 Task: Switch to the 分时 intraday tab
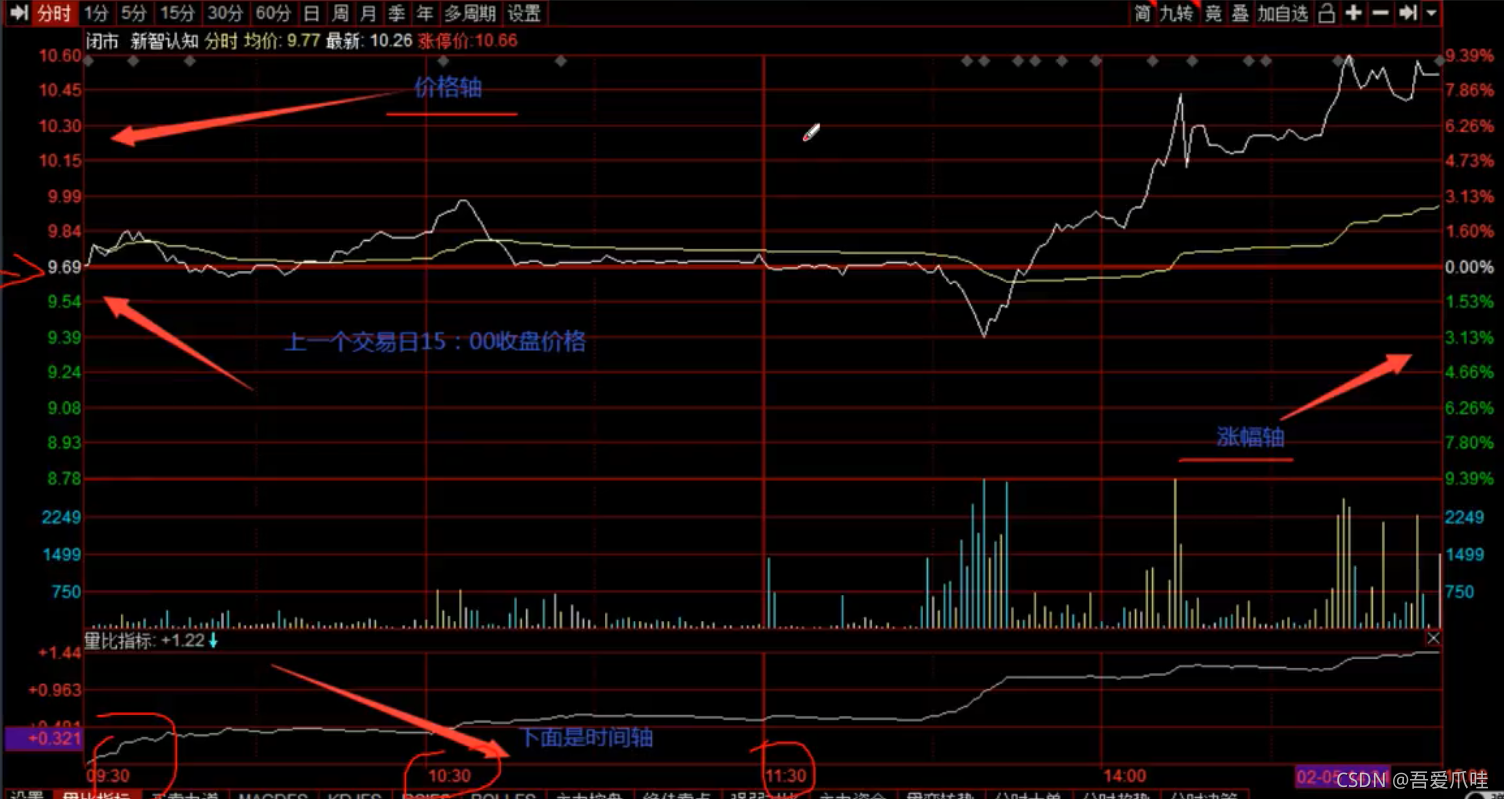tap(54, 13)
